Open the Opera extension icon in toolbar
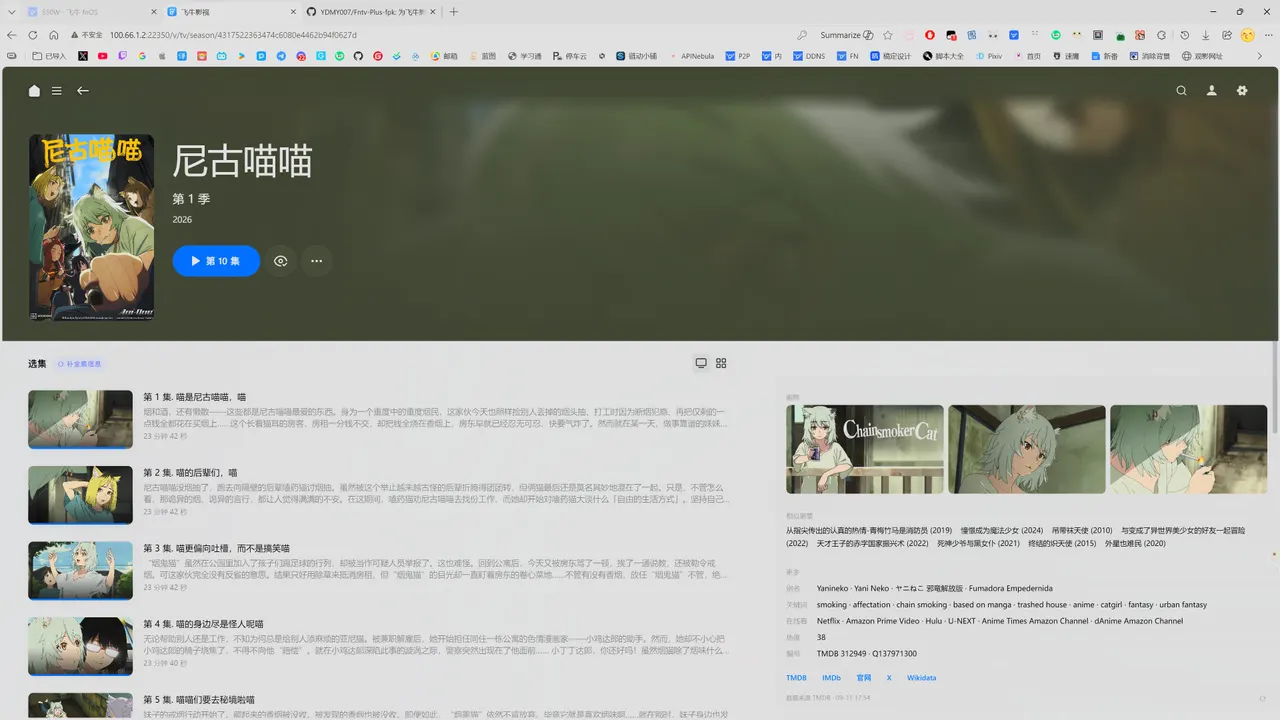Viewport: 1280px width, 720px height. pyautogui.click(x=929, y=35)
